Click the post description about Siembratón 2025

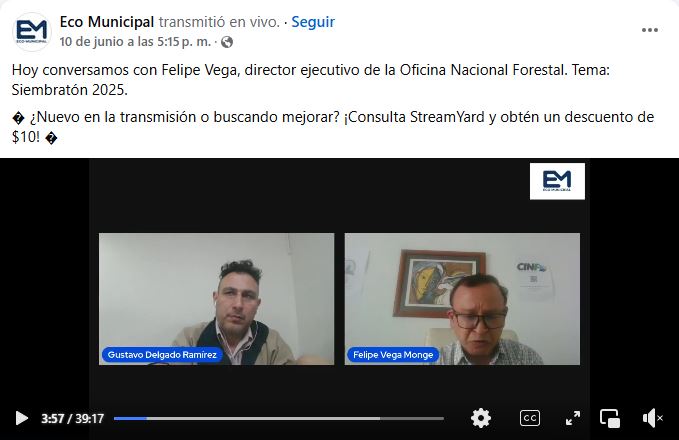tap(310, 80)
